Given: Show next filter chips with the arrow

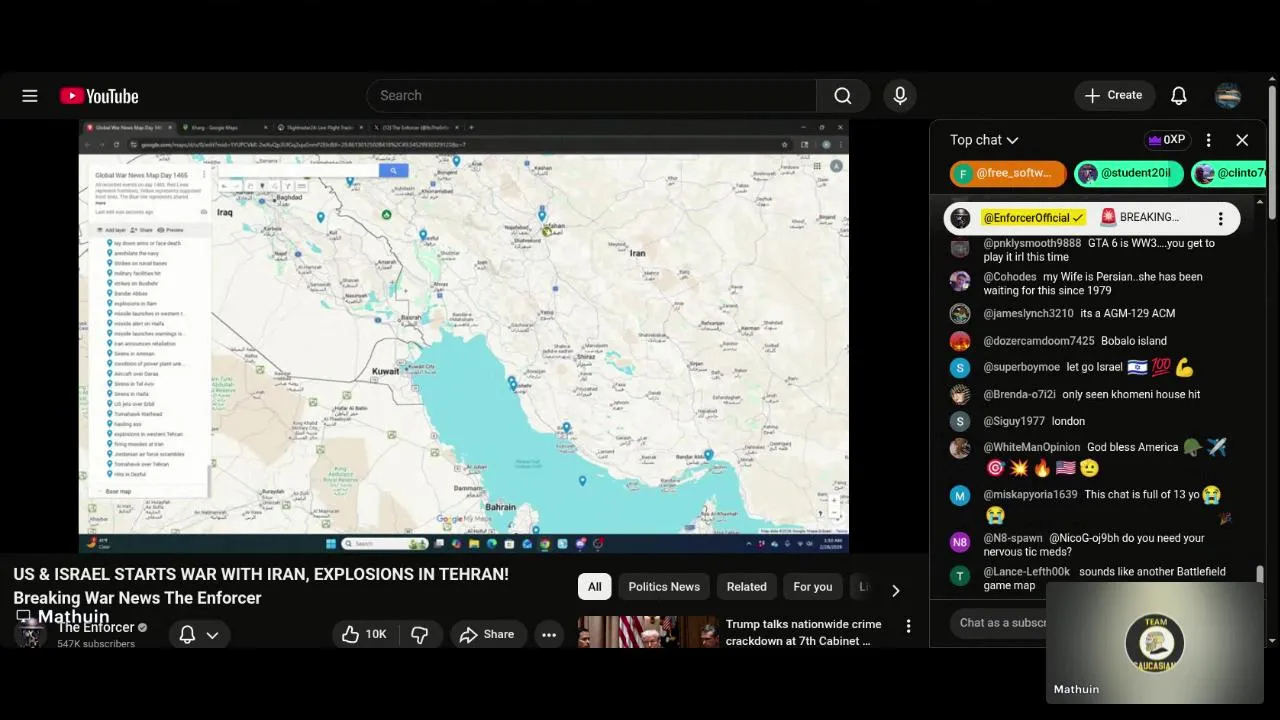Looking at the screenshot, I should tap(895, 590).
